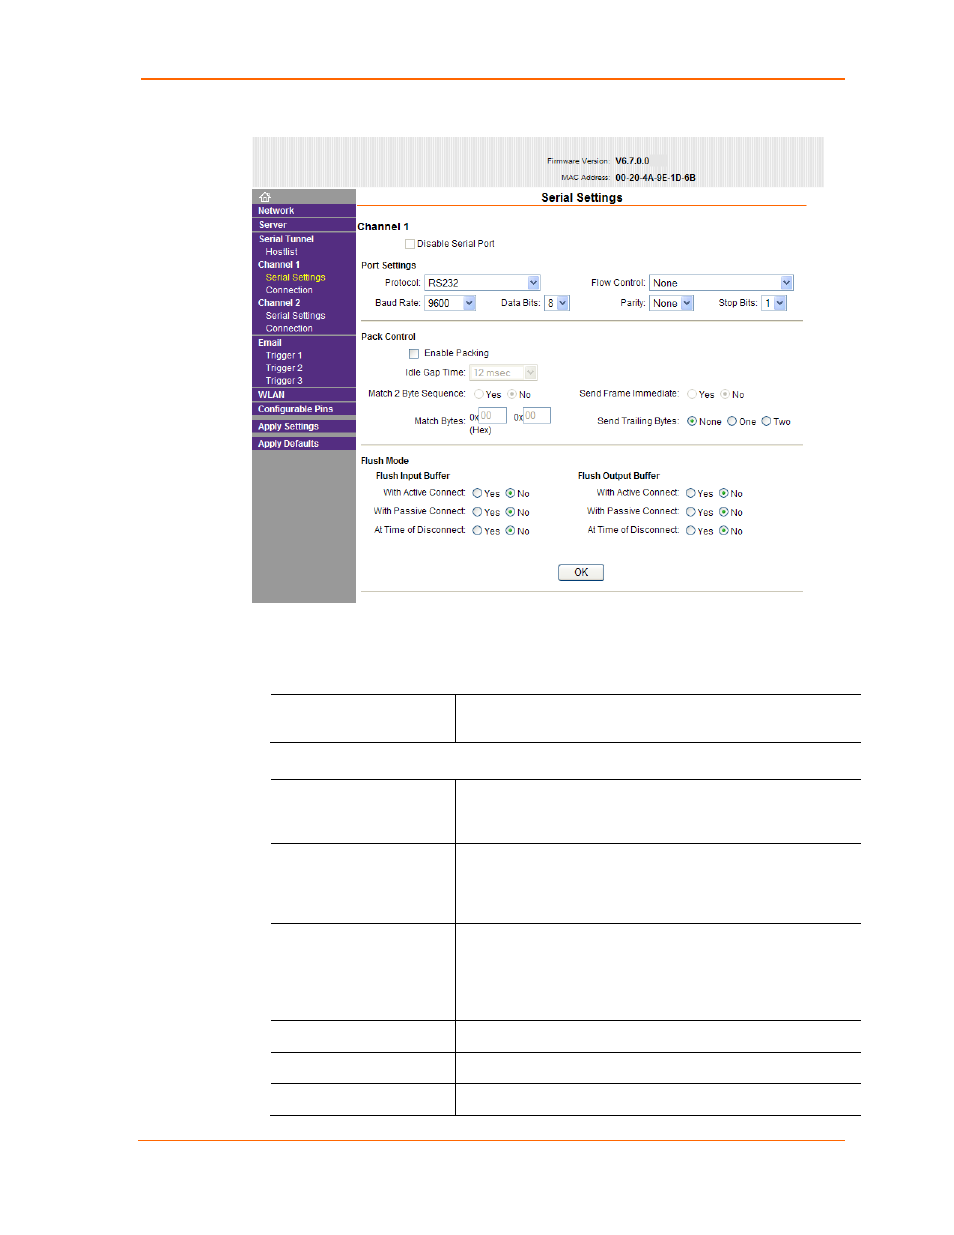
Task: Select Yes for Output Buffer At Time of Disconnect
Action: [x=691, y=532]
